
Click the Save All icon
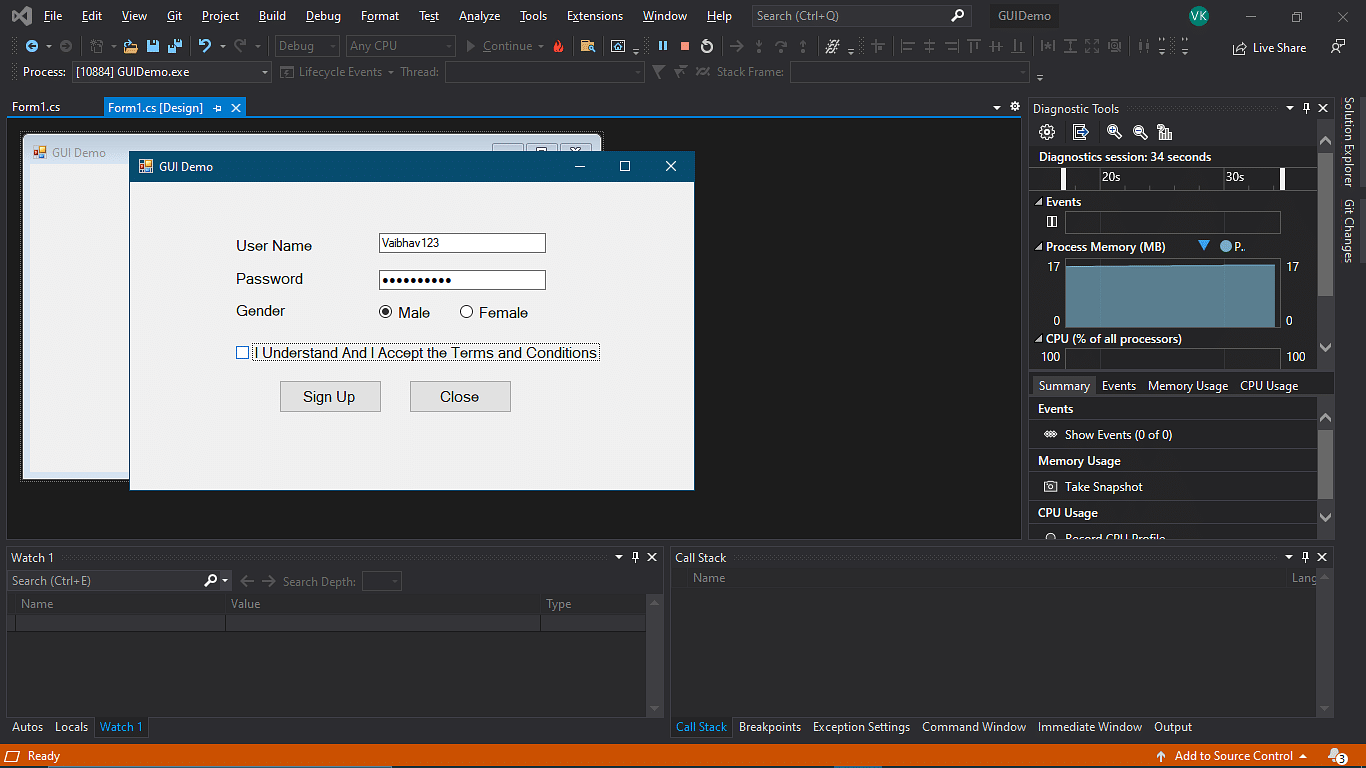[175, 46]
